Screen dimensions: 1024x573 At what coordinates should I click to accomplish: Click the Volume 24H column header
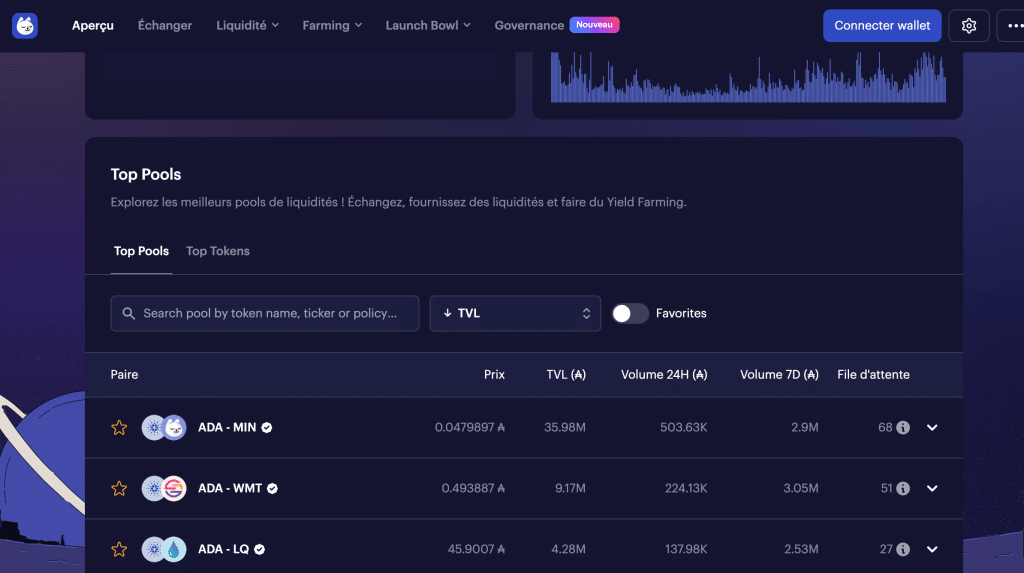[664, 374]
